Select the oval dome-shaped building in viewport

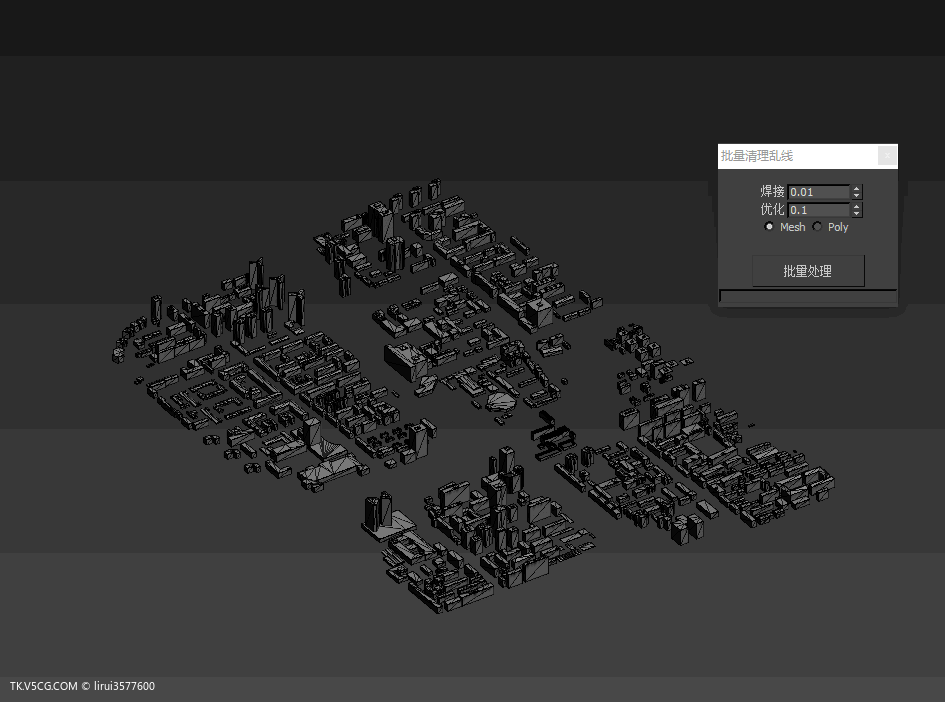(x=502, y=401)
